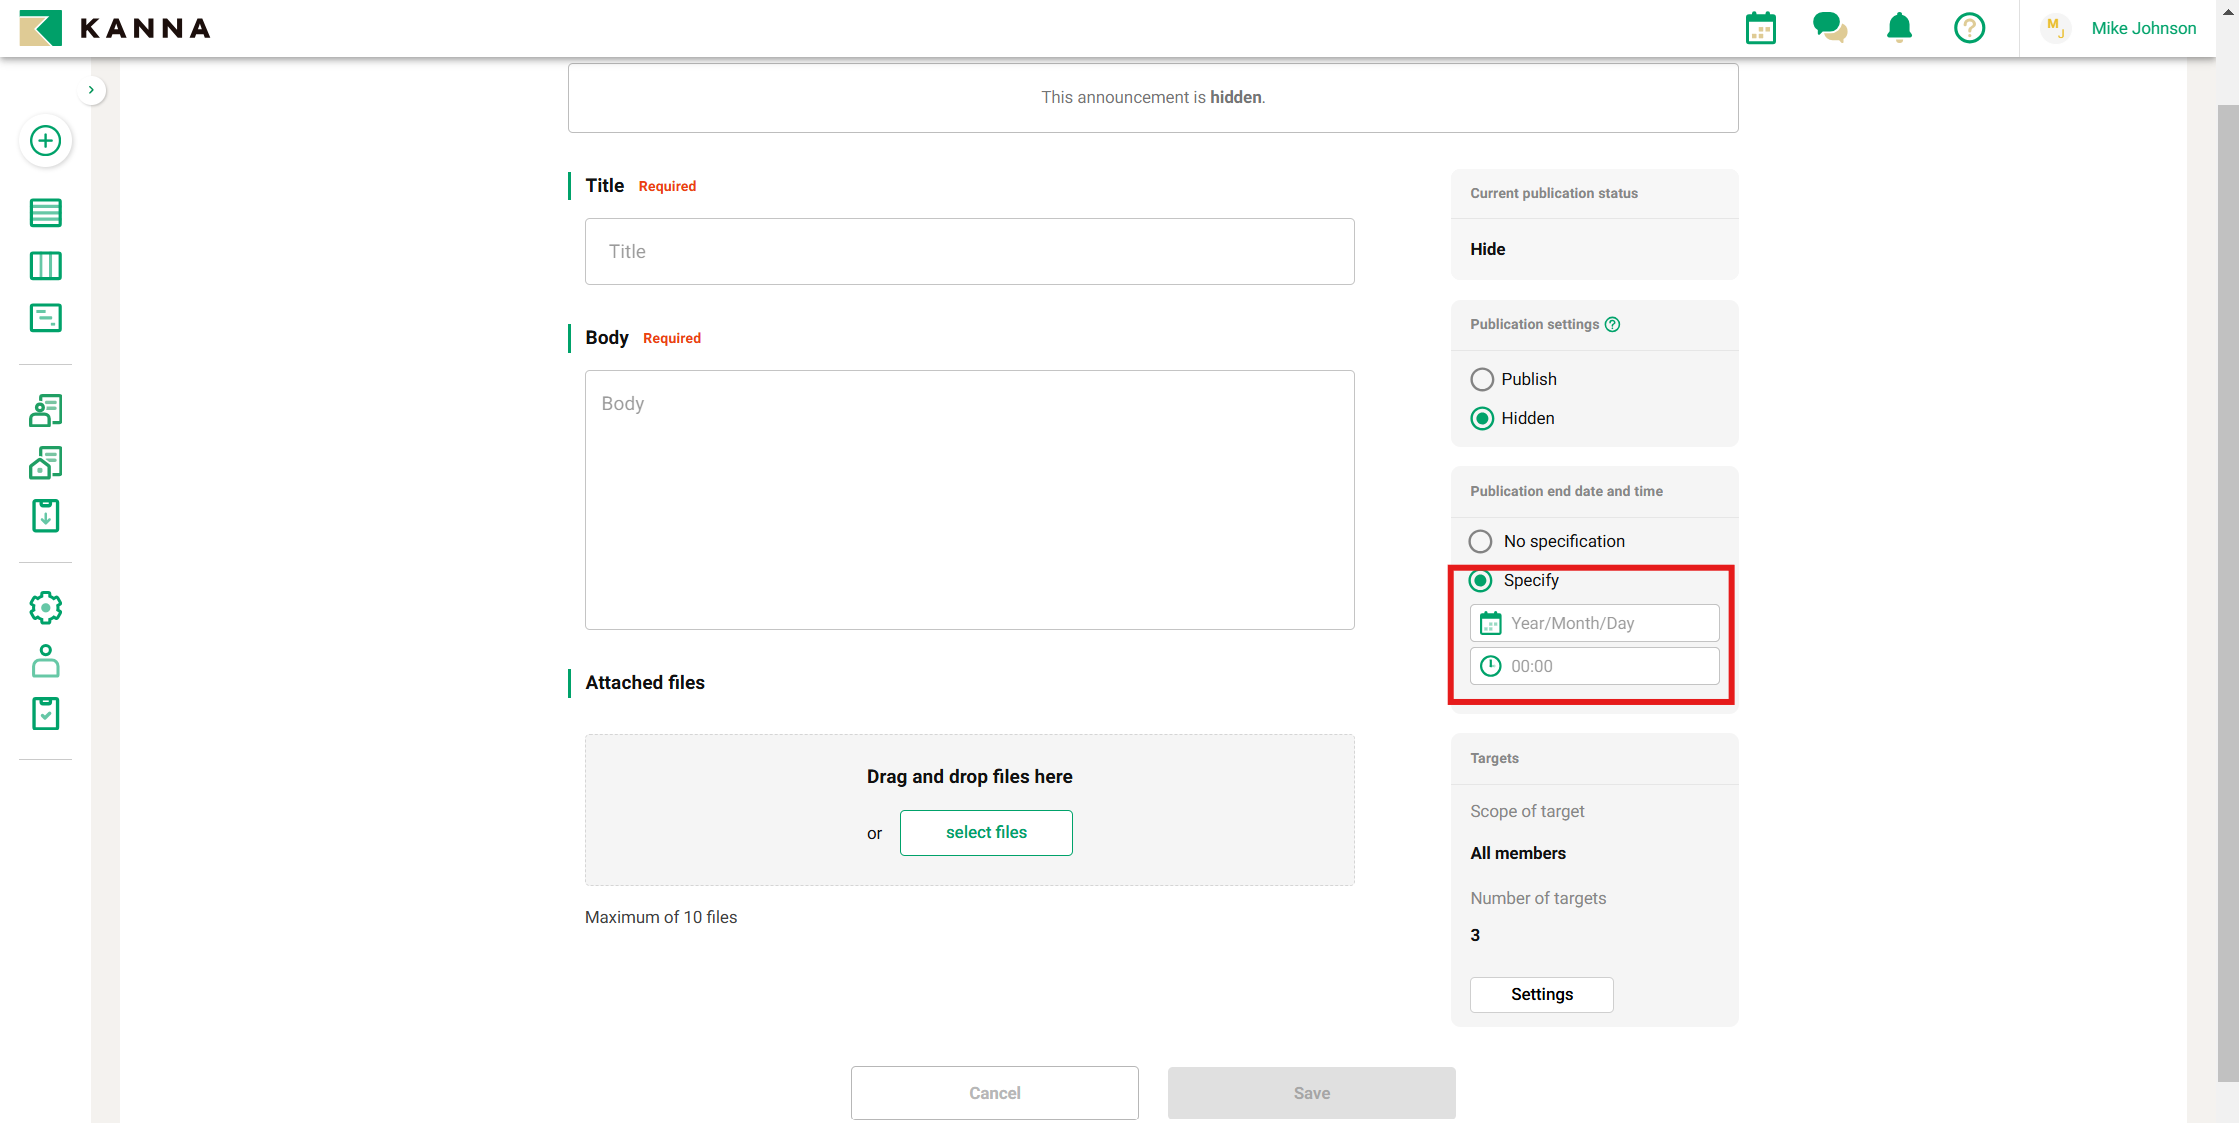Screen dimensions: 2239x1123
Task: Click the vertical page scrollbar
Action: point(2227,590)
